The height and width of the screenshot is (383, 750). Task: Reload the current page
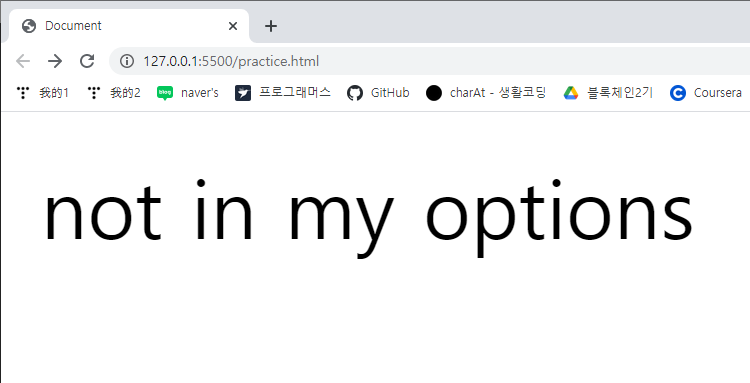87,61
